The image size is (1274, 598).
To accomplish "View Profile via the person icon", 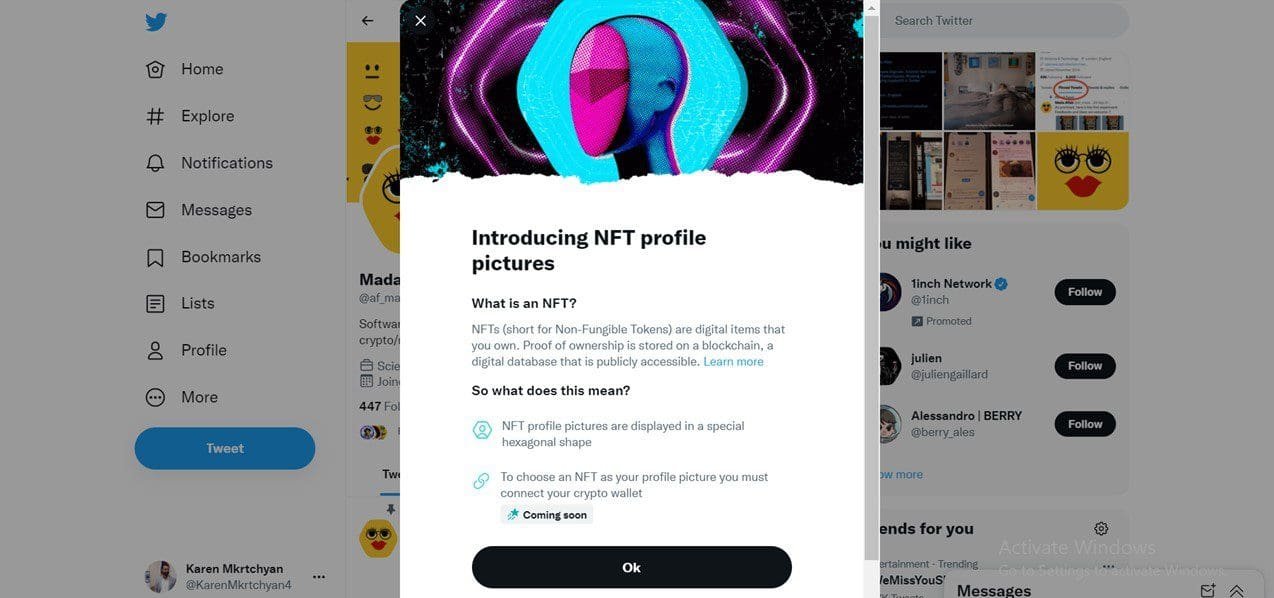I will click(155, 350).
